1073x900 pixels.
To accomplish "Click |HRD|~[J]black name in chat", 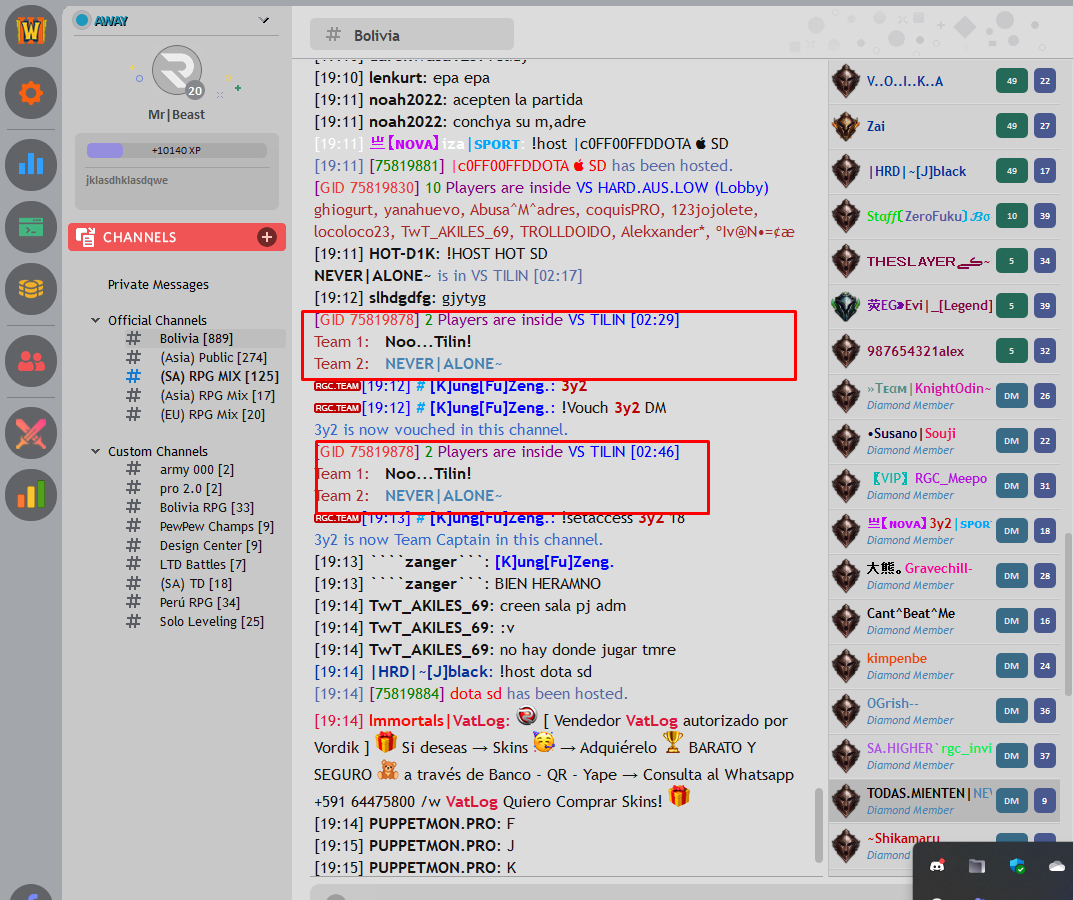I will tap(430, 671).
